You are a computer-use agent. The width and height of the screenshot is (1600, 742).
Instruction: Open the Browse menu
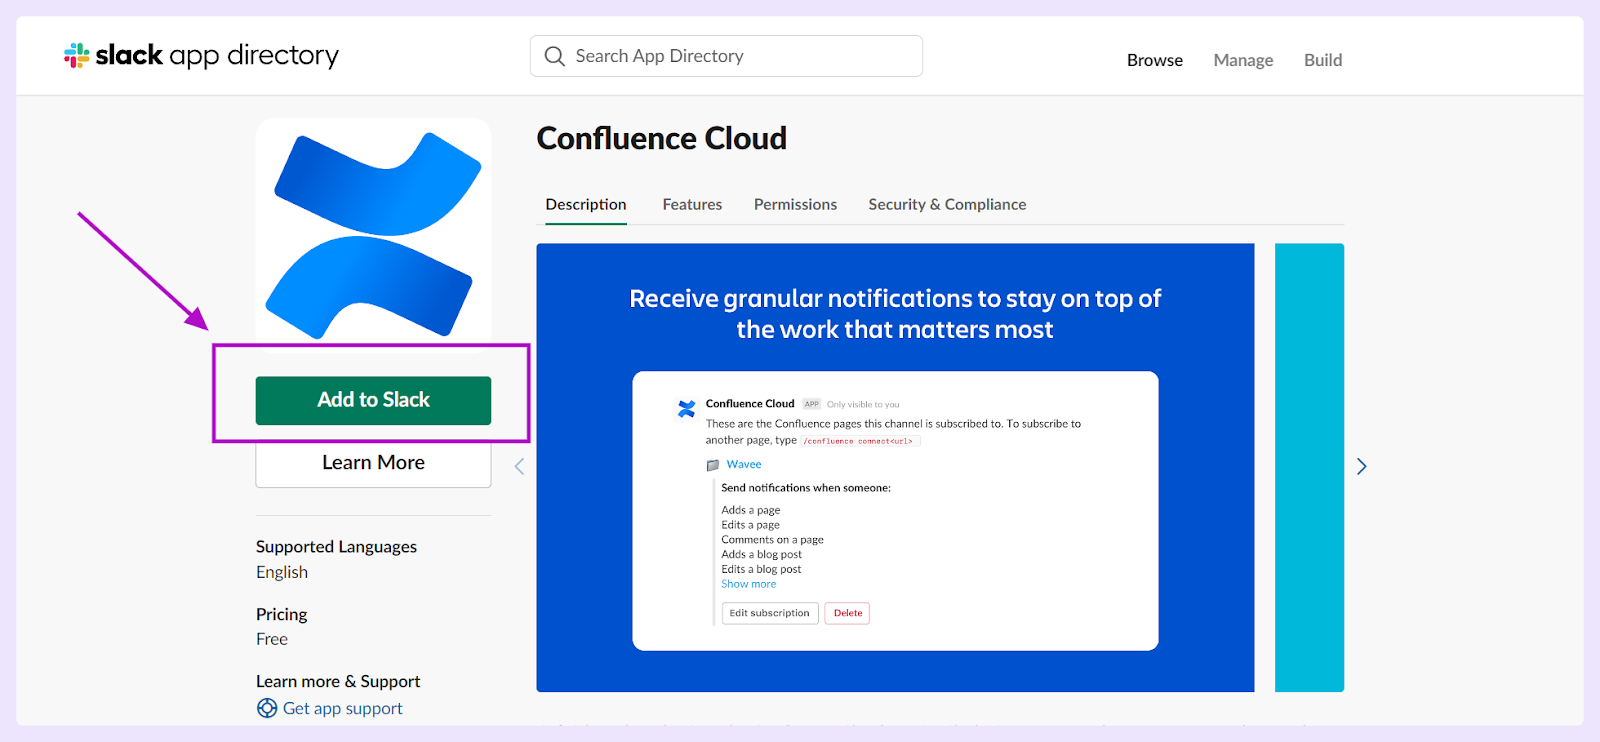(x=1155, y=60)
